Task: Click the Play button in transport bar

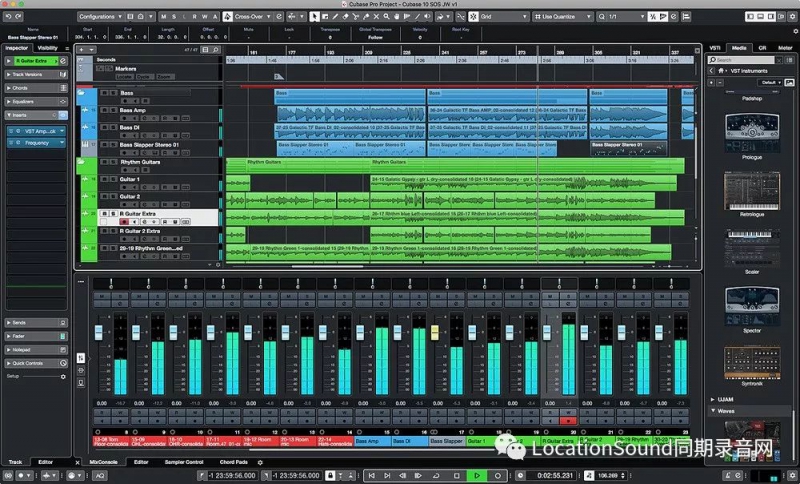Action: [x=477, y=475]
